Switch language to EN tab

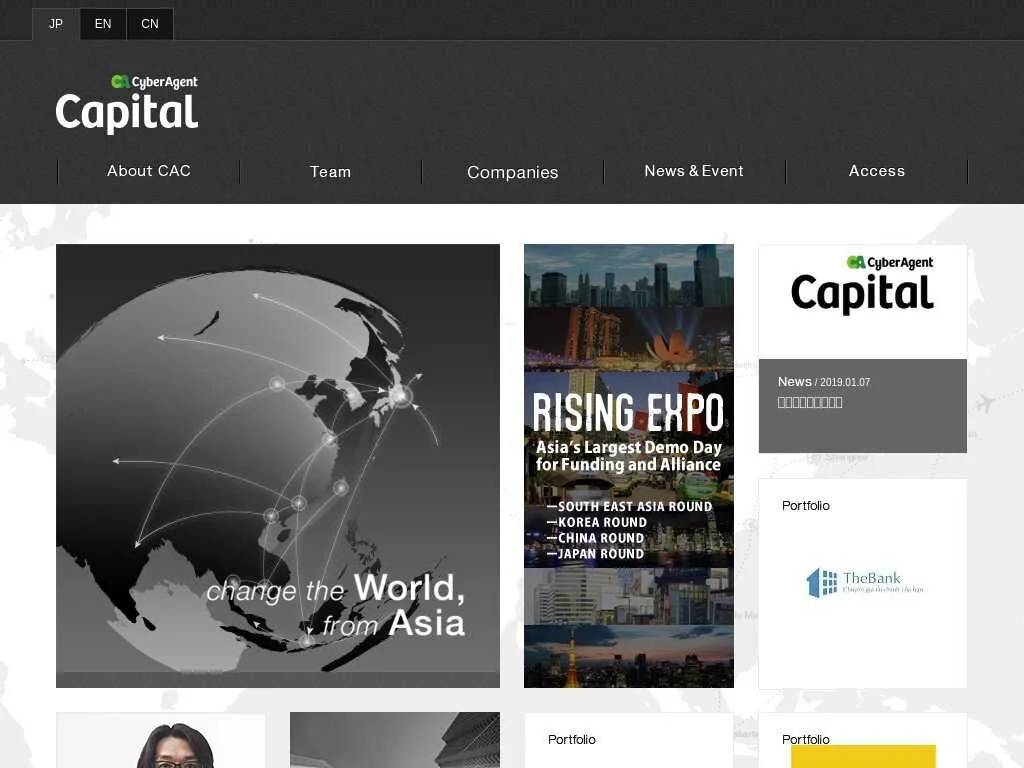point(103,24)
